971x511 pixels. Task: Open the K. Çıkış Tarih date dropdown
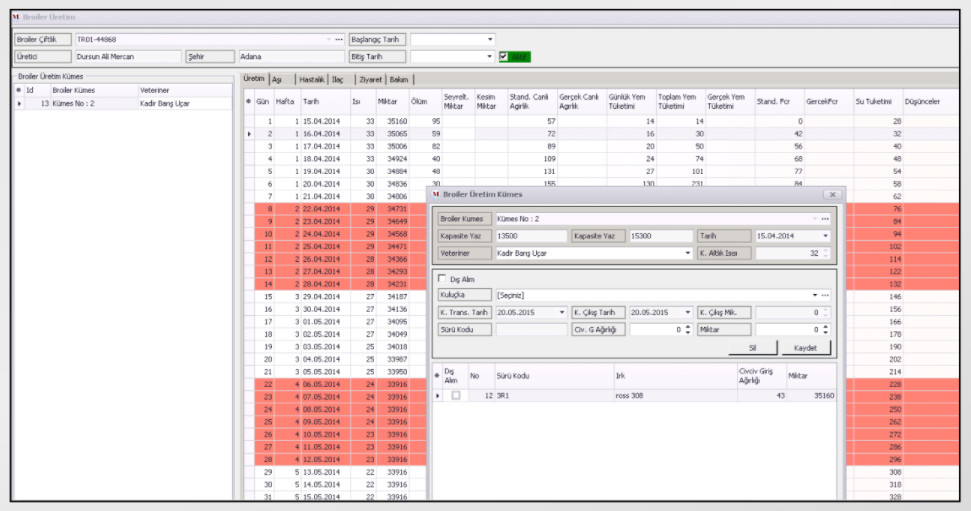[x=687, y=313]
